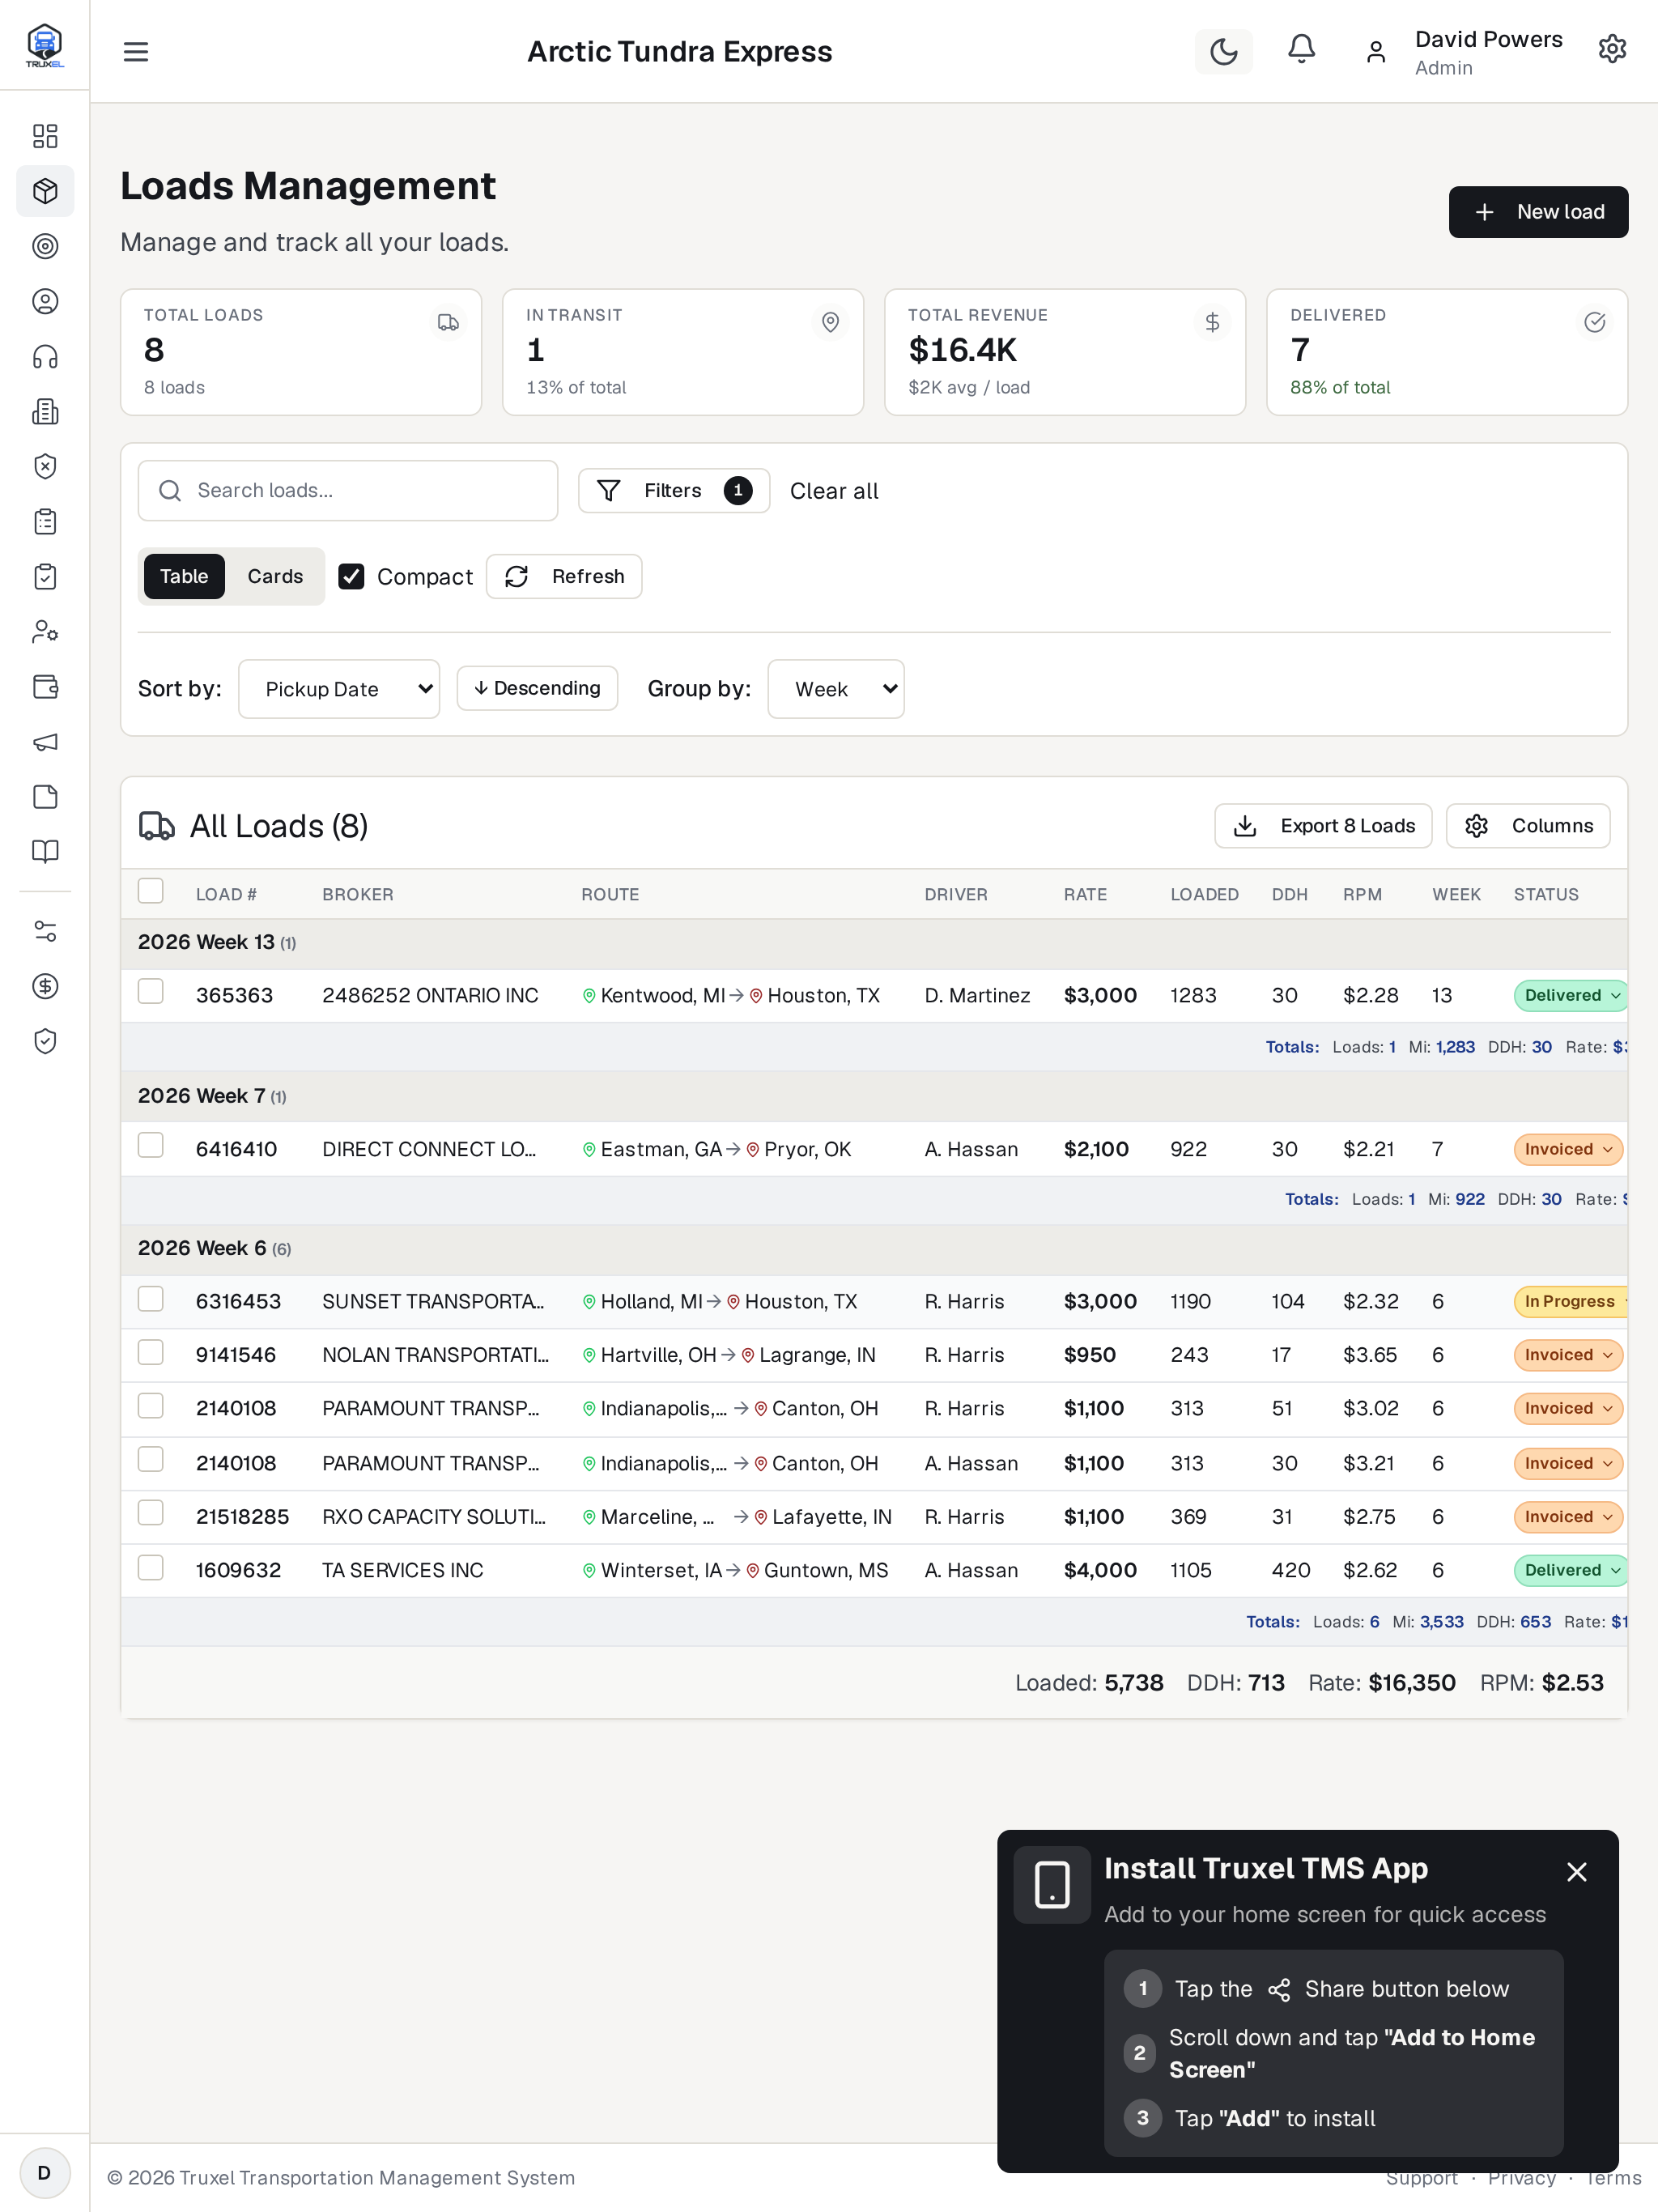Switch to Table view

184,576
